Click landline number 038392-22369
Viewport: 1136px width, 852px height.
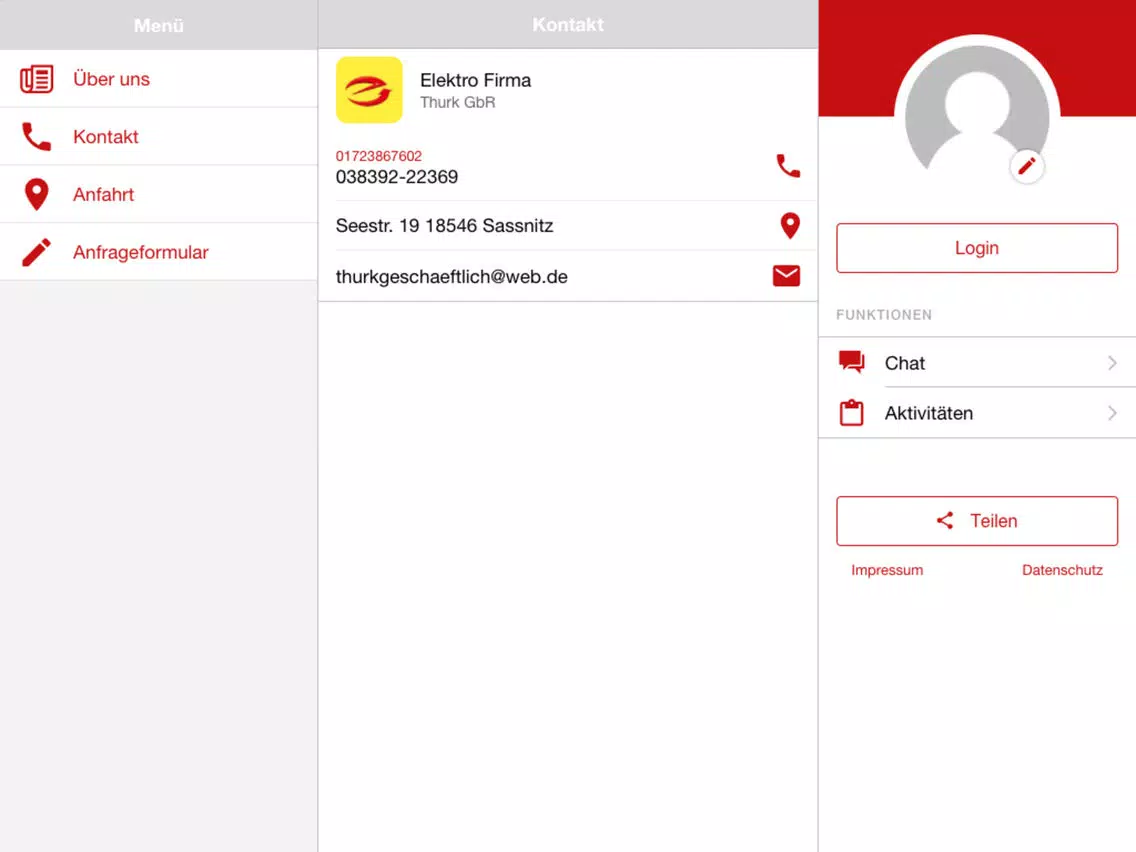coord(396,177)
